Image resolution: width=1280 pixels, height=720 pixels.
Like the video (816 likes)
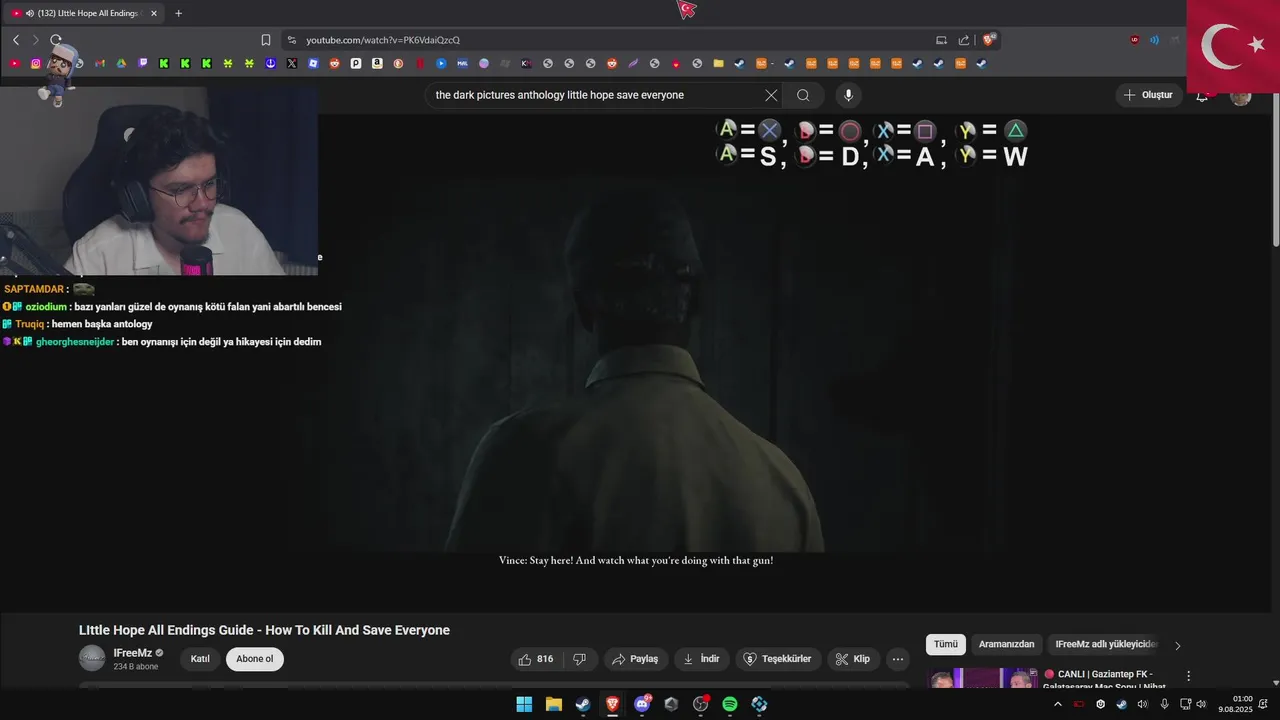pos(537,659)
